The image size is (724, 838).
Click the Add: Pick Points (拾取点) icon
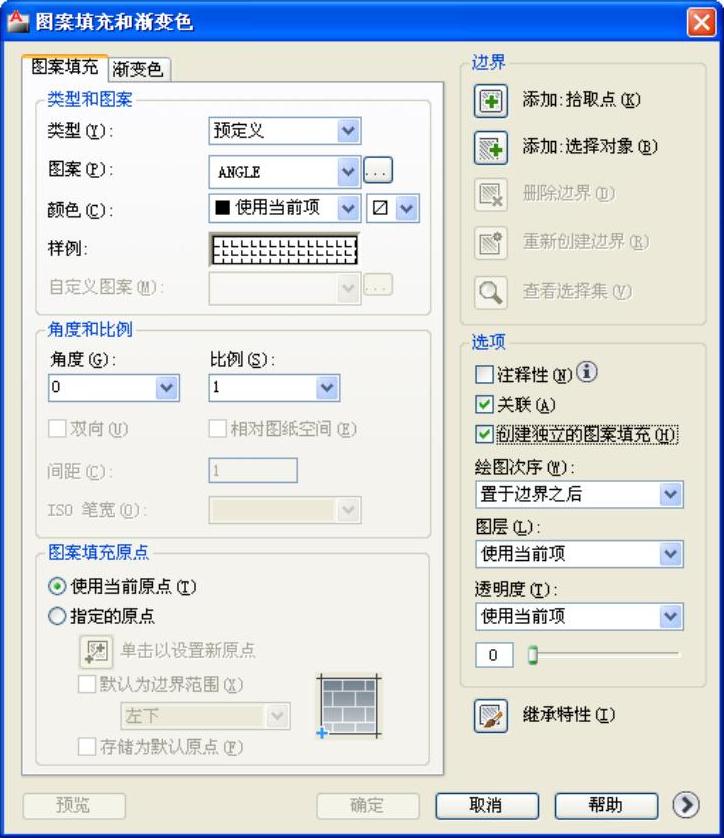tap(491, 100)
